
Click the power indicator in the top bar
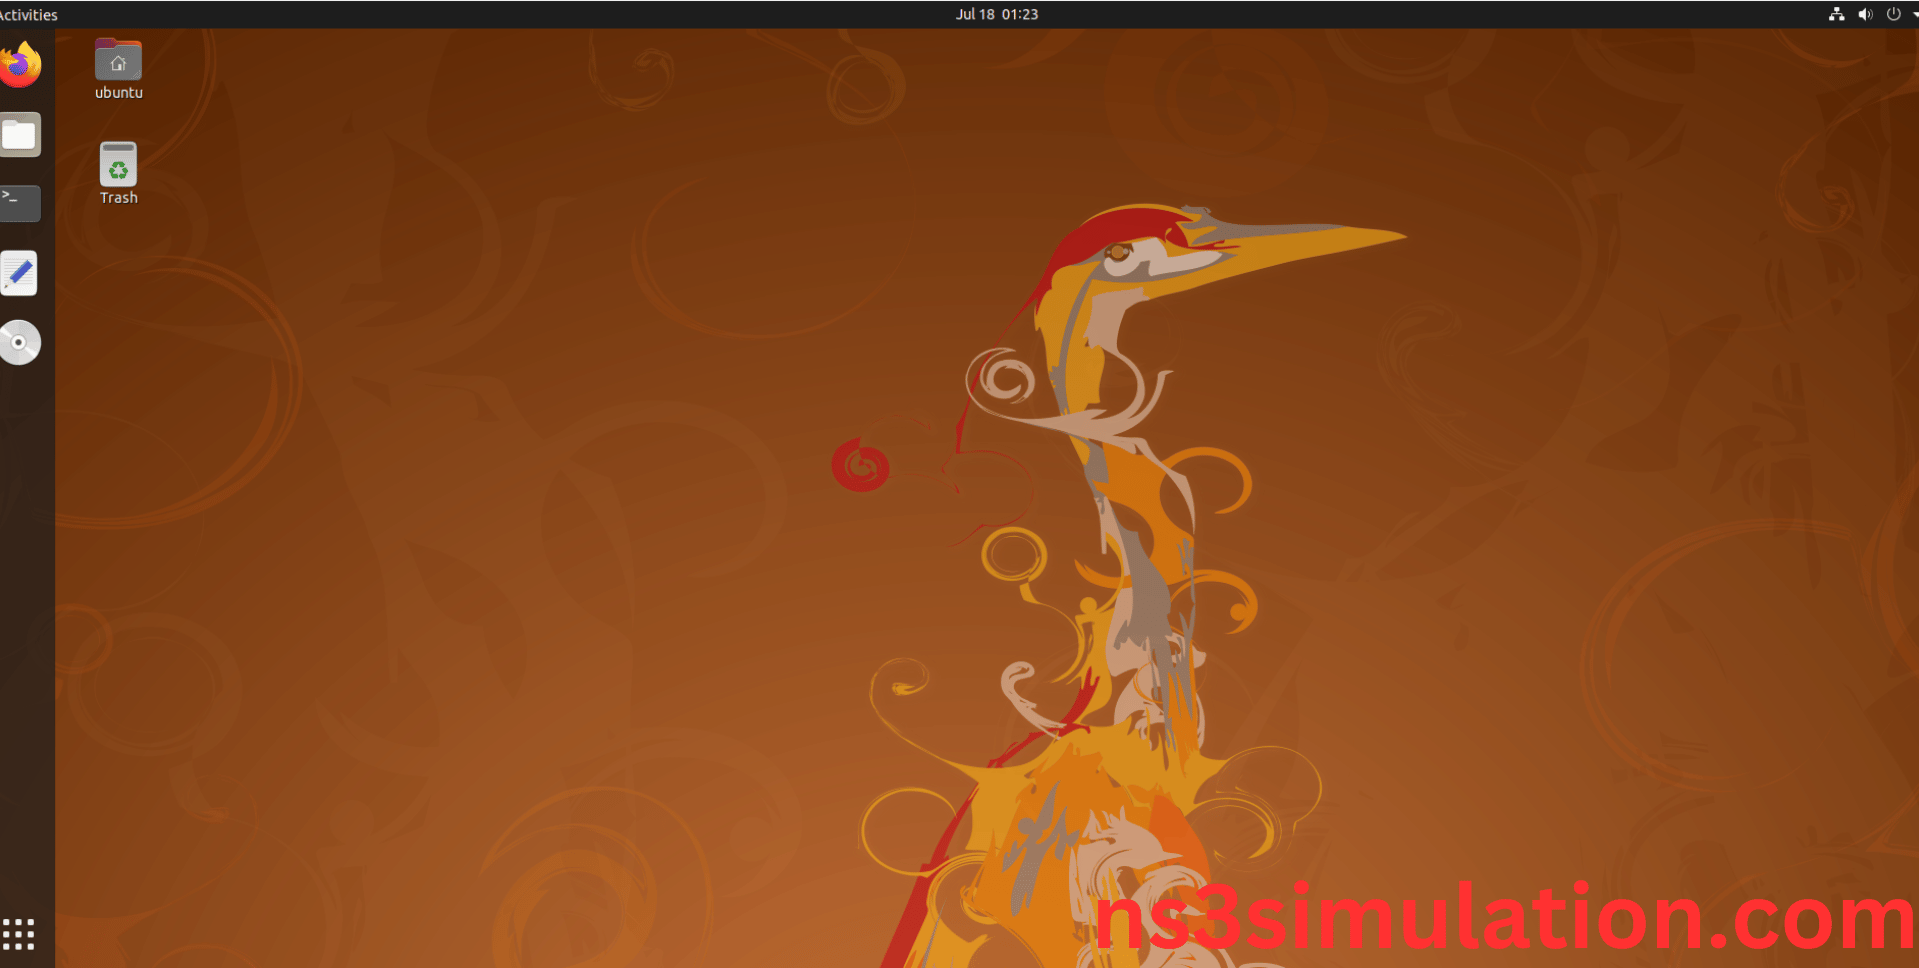click(x=1893, y=14)
